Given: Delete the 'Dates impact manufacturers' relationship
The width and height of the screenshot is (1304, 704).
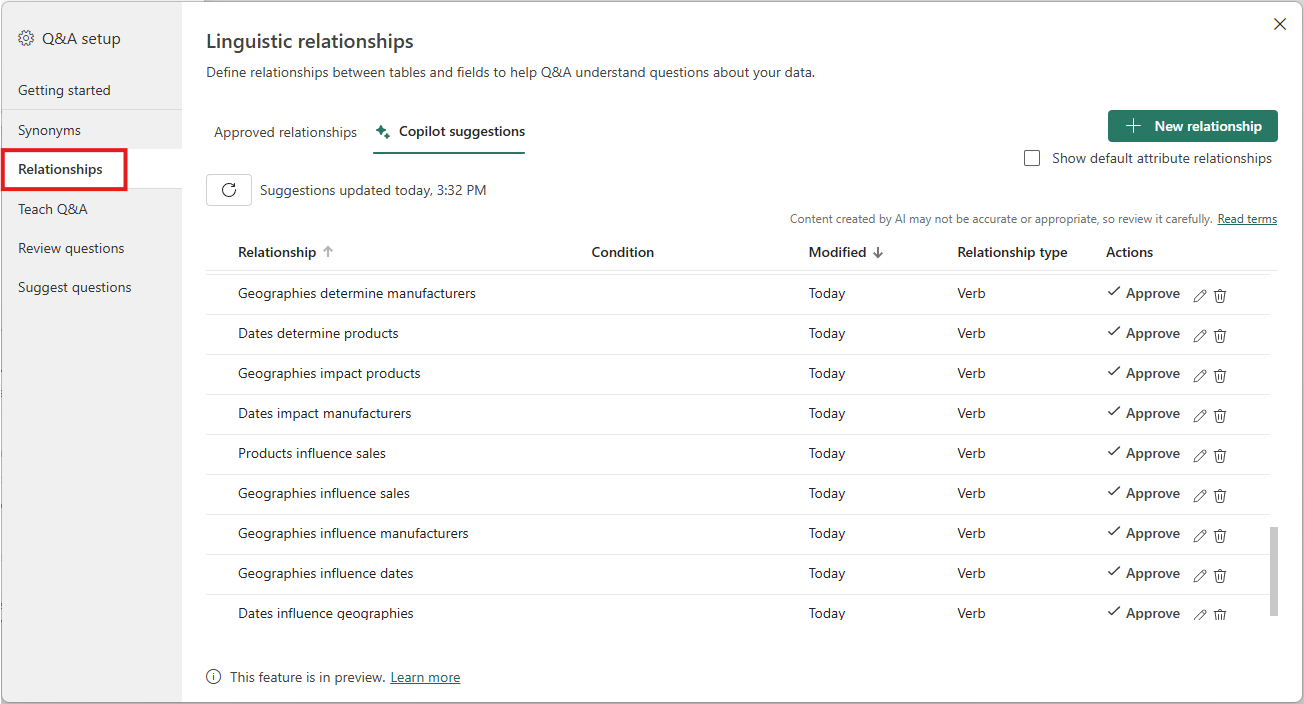Looking at the screenshot, I should coord(1220,415).
